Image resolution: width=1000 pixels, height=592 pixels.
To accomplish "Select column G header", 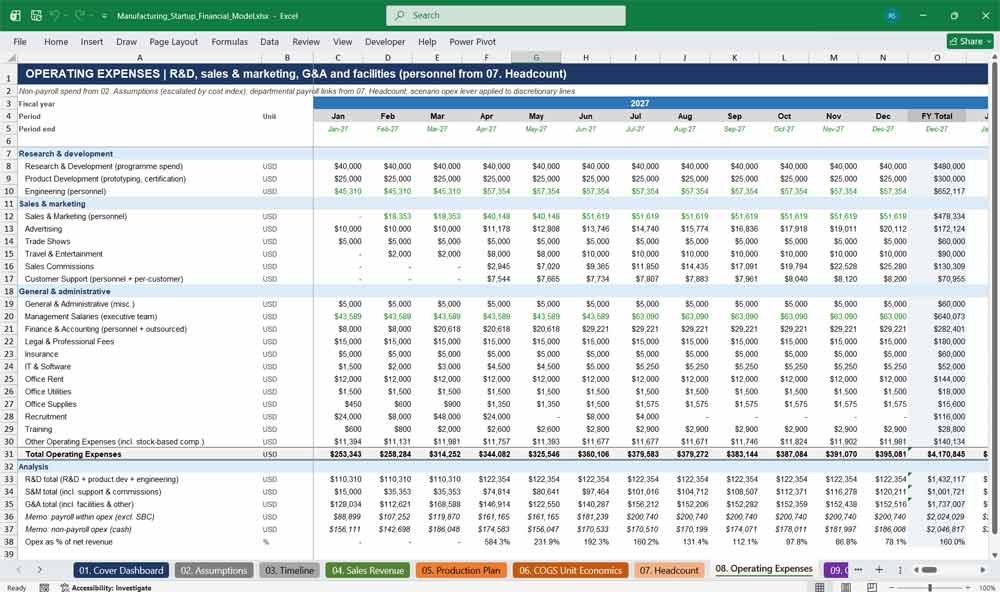I will click(x=536, y=57).
